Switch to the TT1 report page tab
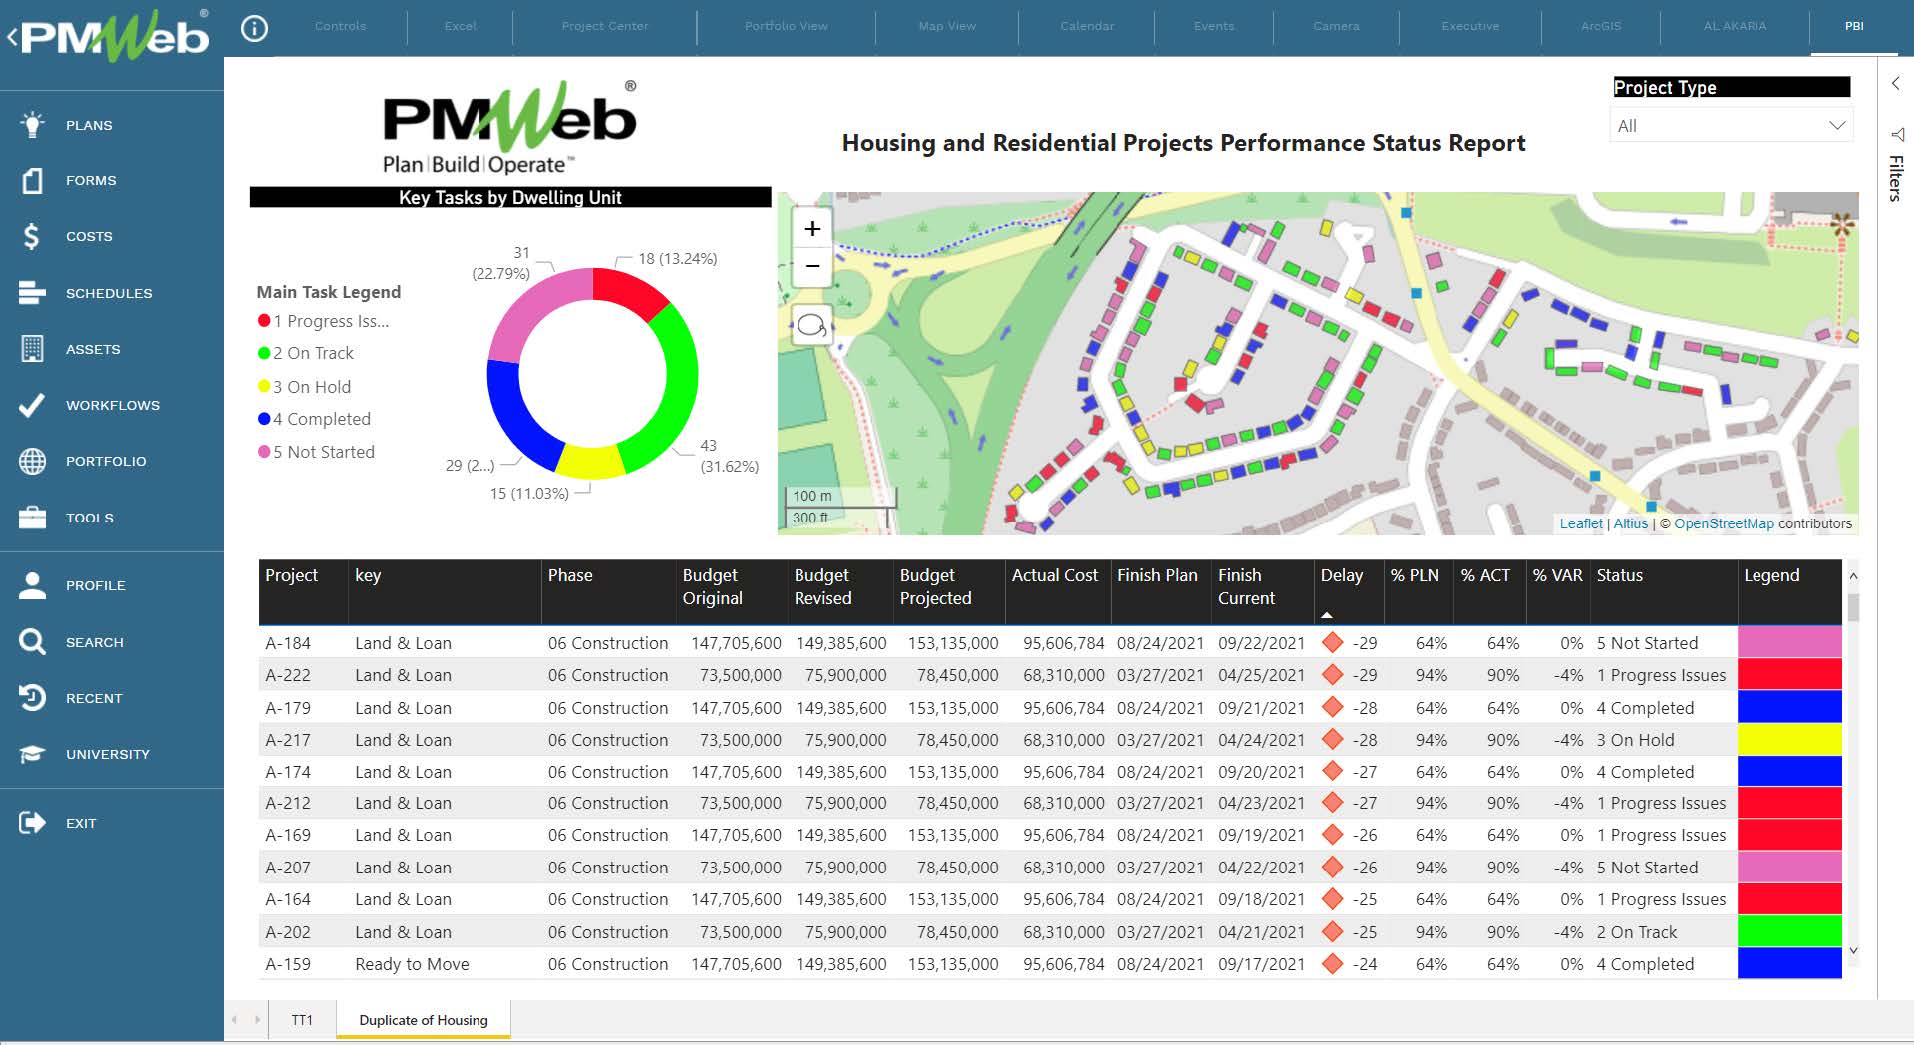The width and height of the screenshot is (1914, 1045). click(x=302, y=1020)
